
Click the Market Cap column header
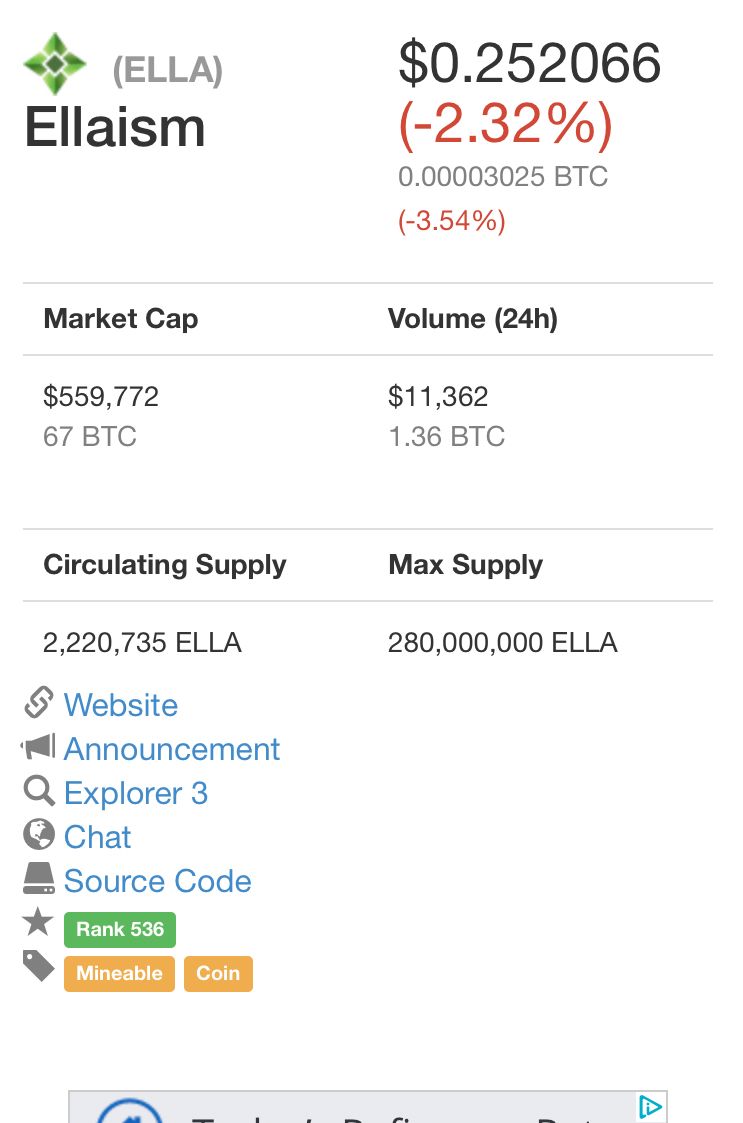click(121, 319)
